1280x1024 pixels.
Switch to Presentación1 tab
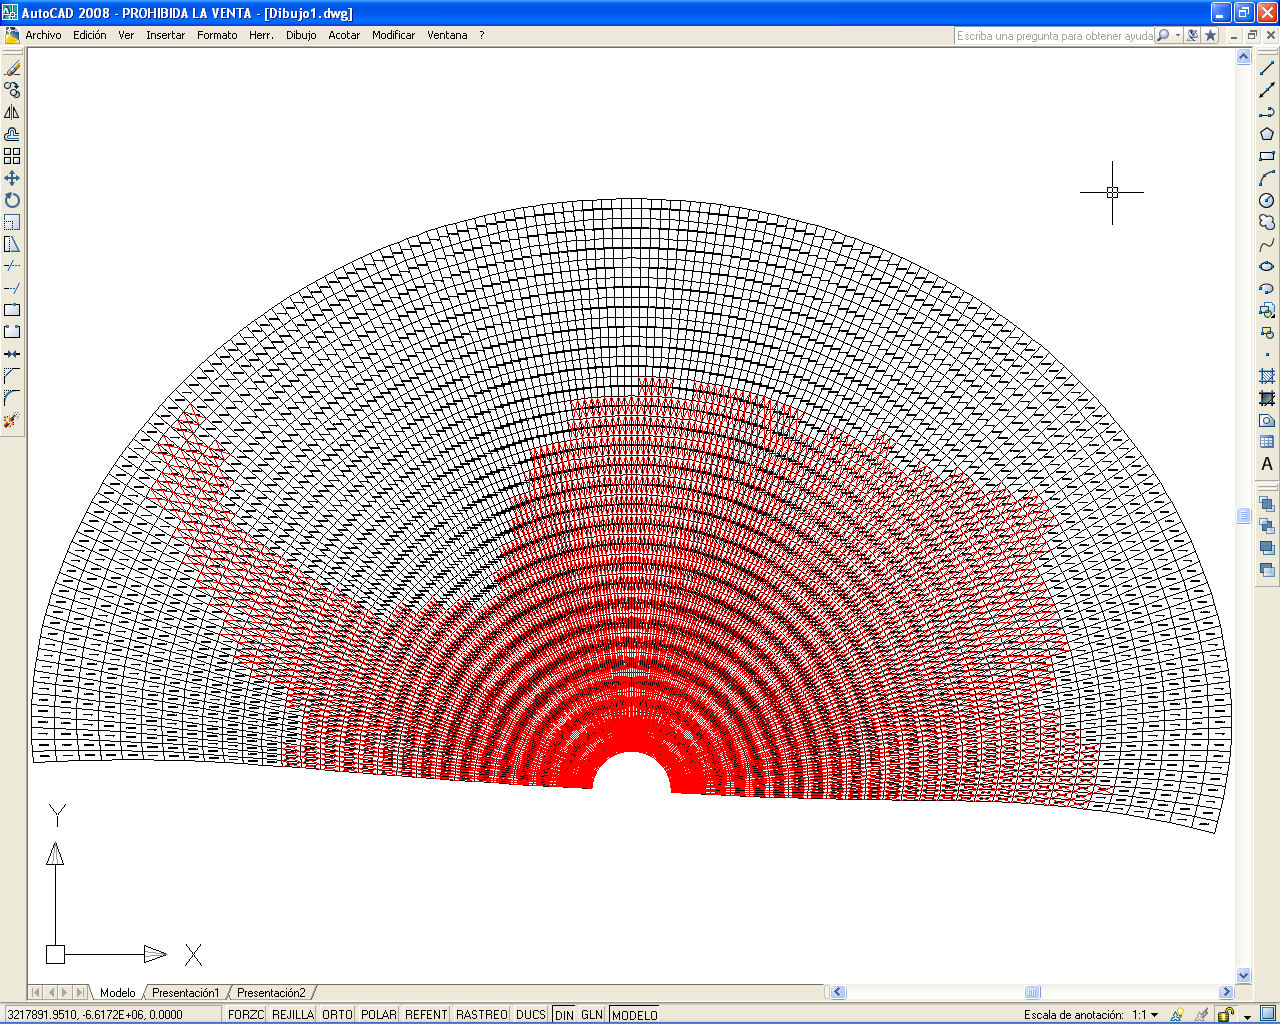point(185,993)
